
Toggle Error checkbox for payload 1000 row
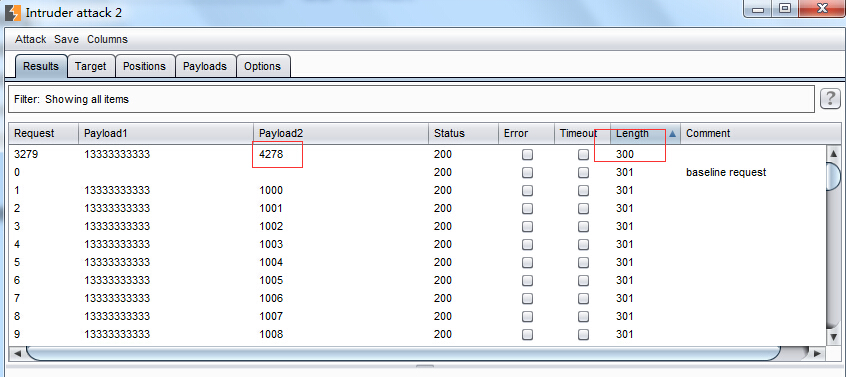pos(527,190)
